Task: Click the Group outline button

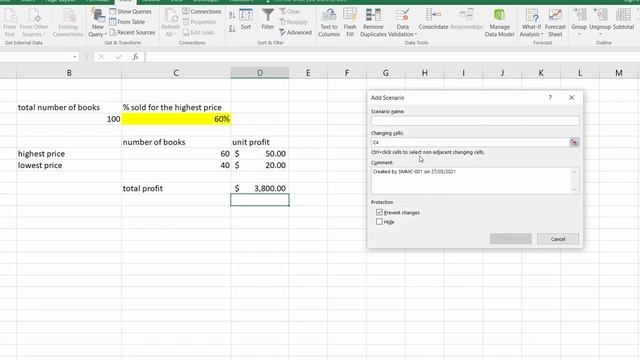Action: point(579,21)
